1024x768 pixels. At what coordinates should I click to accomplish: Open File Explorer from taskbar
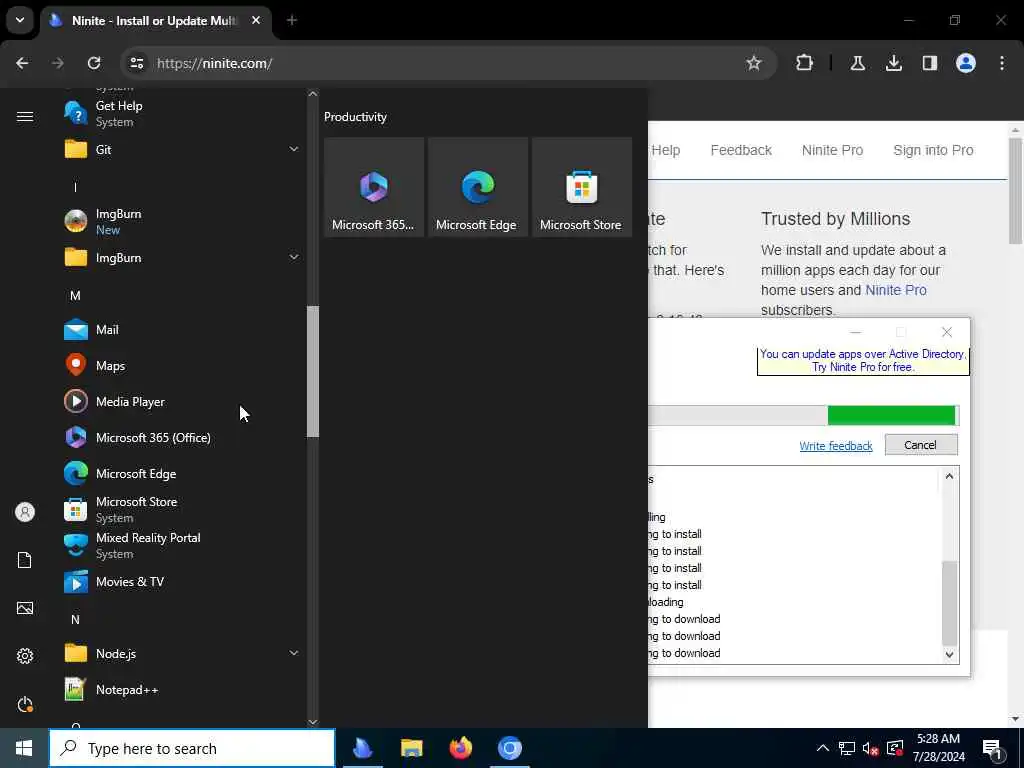pos(411,748)
